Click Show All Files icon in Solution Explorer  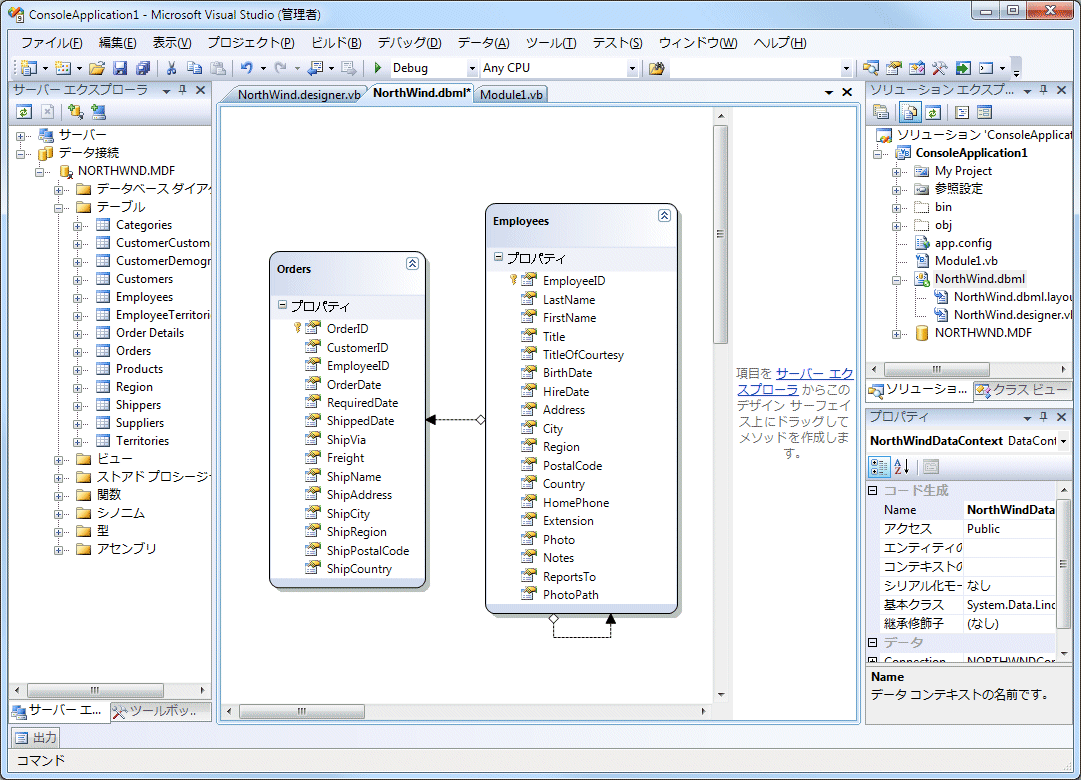click(910, 112)
